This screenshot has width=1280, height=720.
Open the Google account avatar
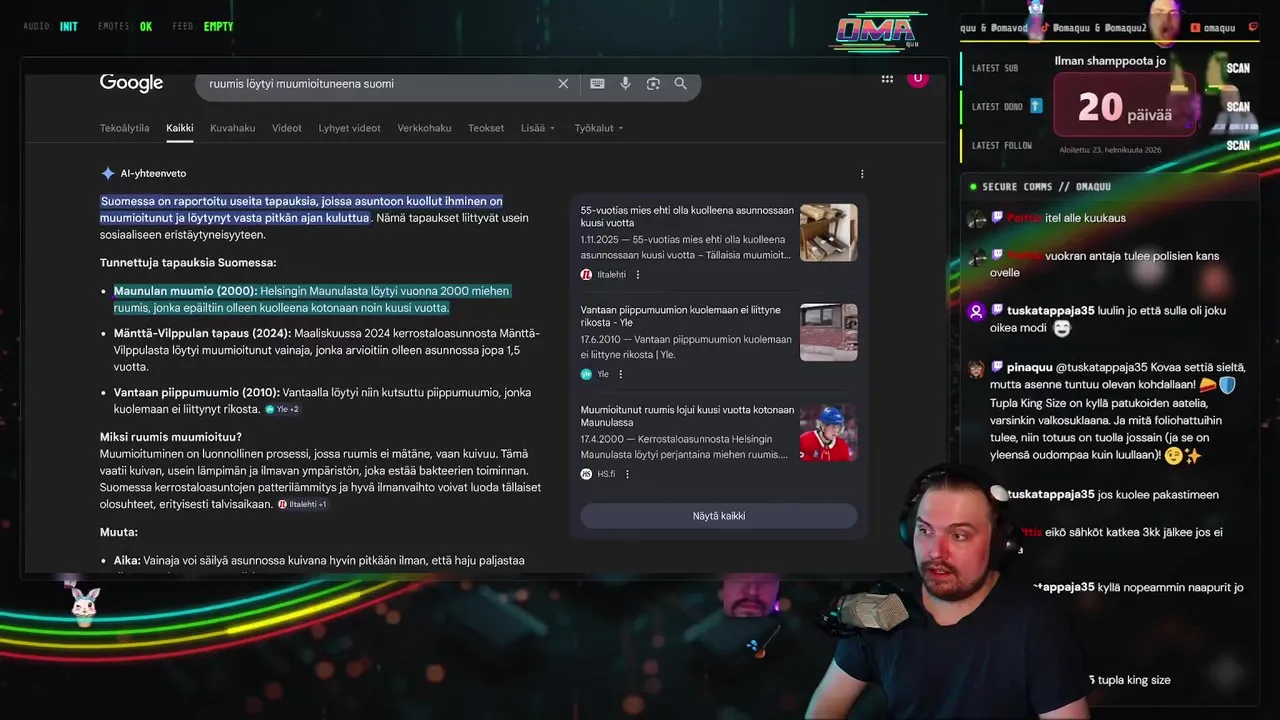(x=917, y=79)
